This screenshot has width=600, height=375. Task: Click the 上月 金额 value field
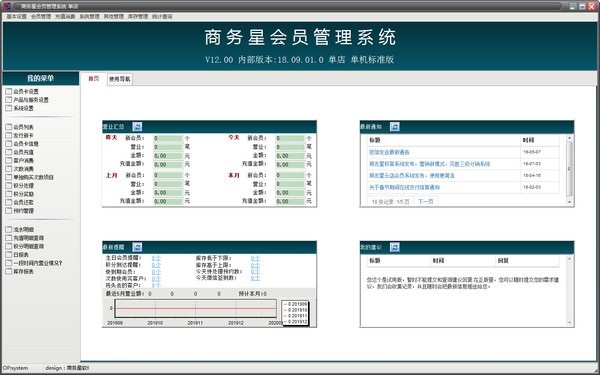point(168,192)
